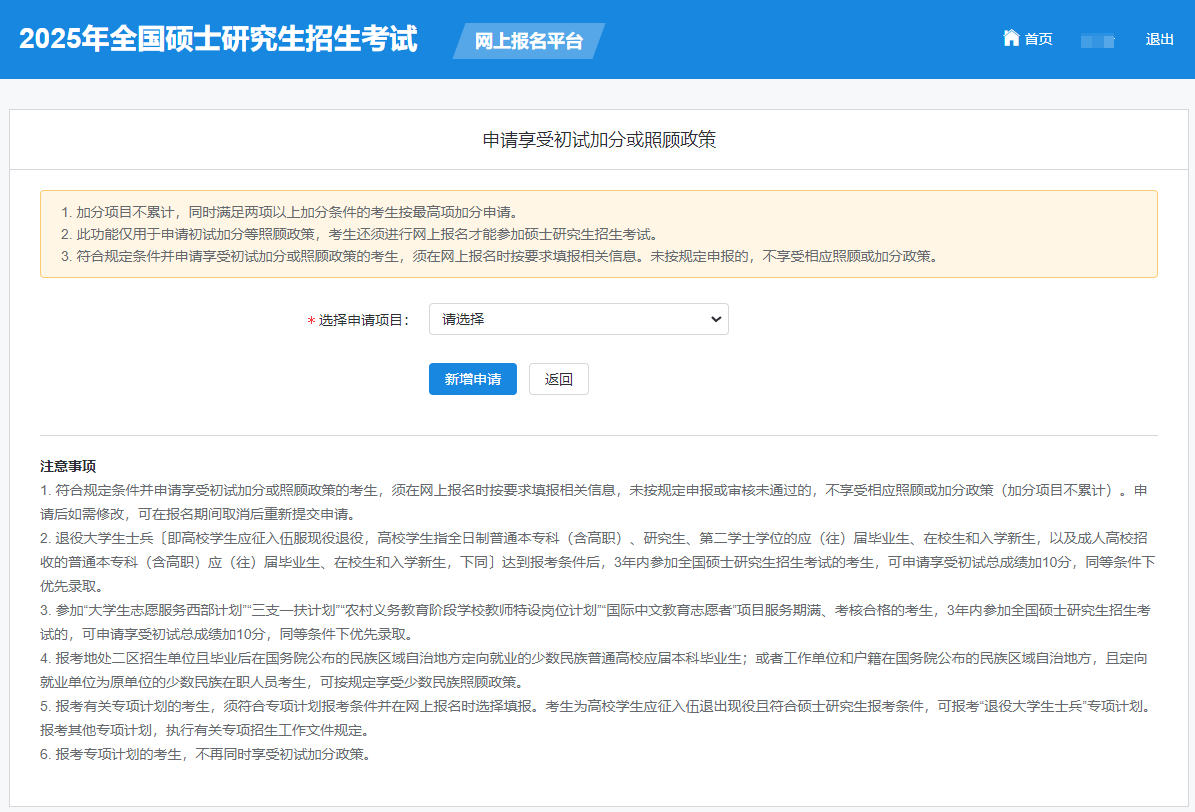Log out using the 退出 link
Image resolution: width=1195 pixels, height=812 pixels.
click(1159, 39)
